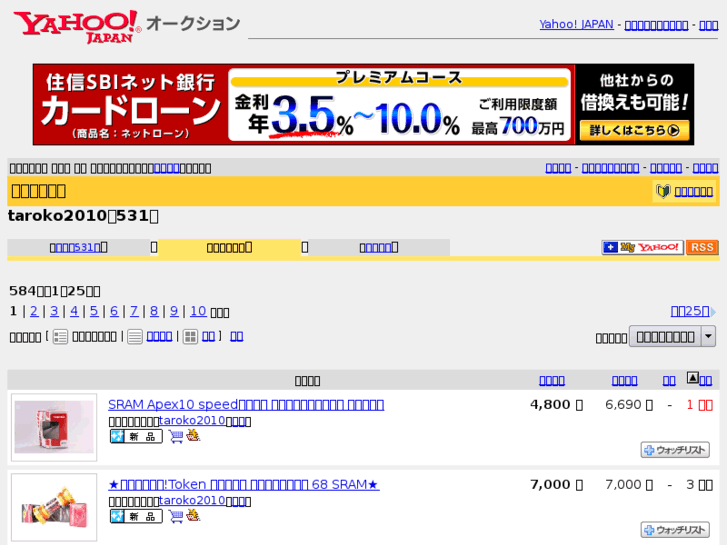
Task: Open the Token 68 SRAM listing title
Action: click(244, 485)
